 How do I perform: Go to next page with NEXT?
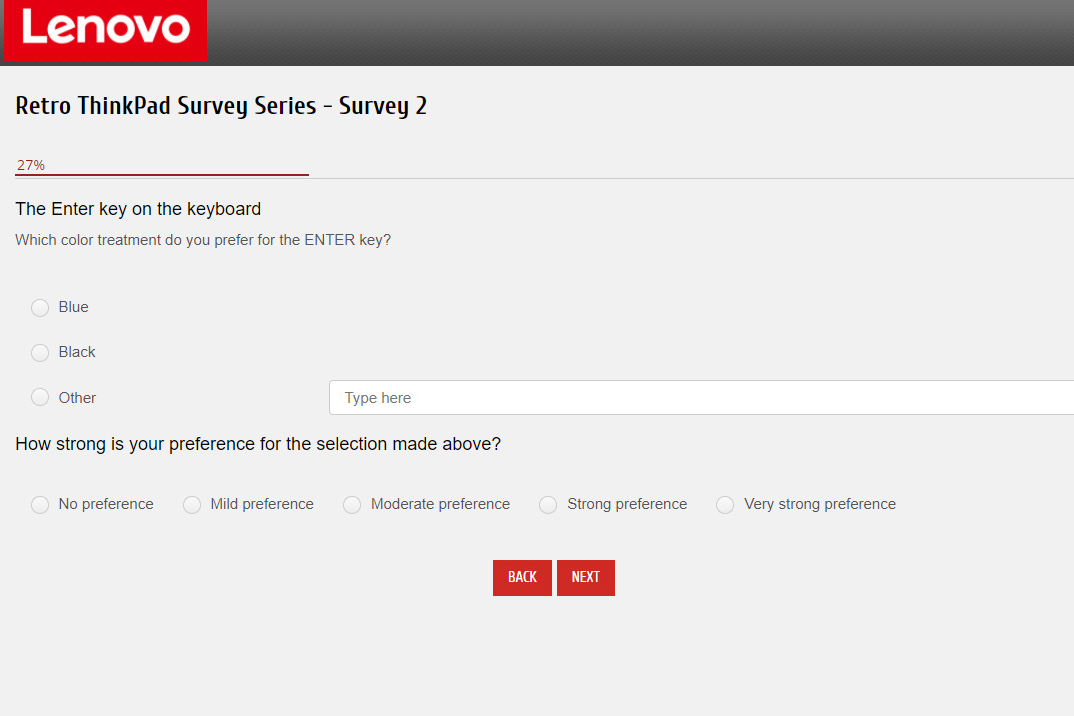585,577
